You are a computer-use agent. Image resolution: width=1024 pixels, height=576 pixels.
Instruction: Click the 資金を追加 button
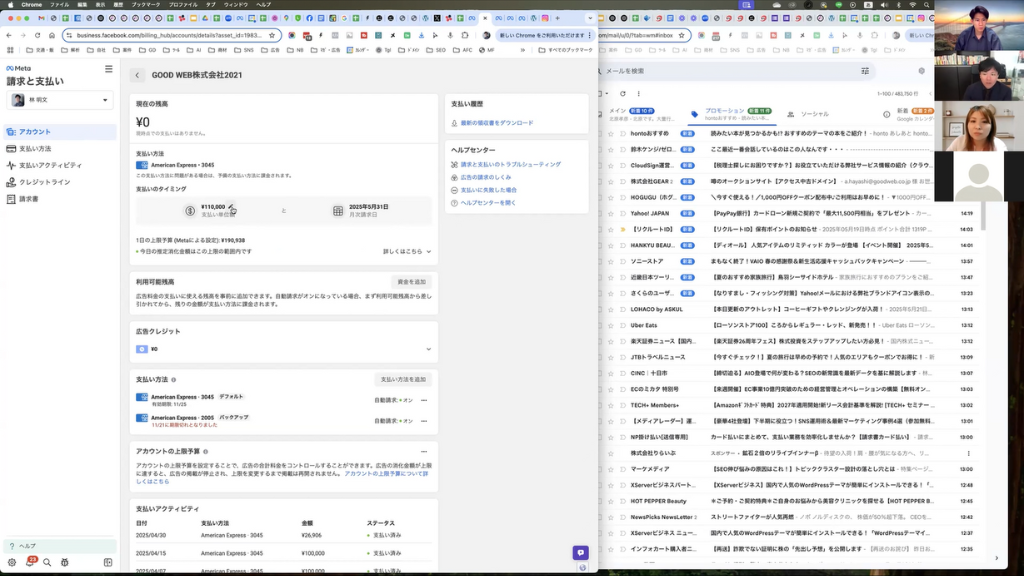click(x=411, y=282)
